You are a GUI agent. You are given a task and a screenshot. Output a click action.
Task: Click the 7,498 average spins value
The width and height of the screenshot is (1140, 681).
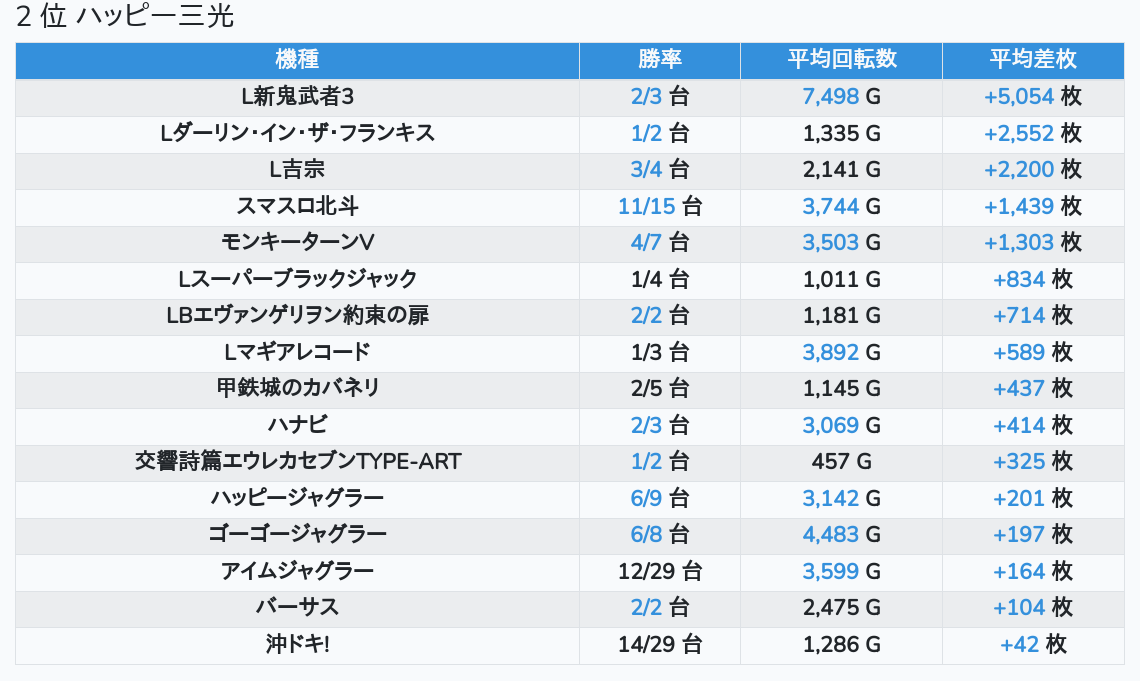[830, 97]
